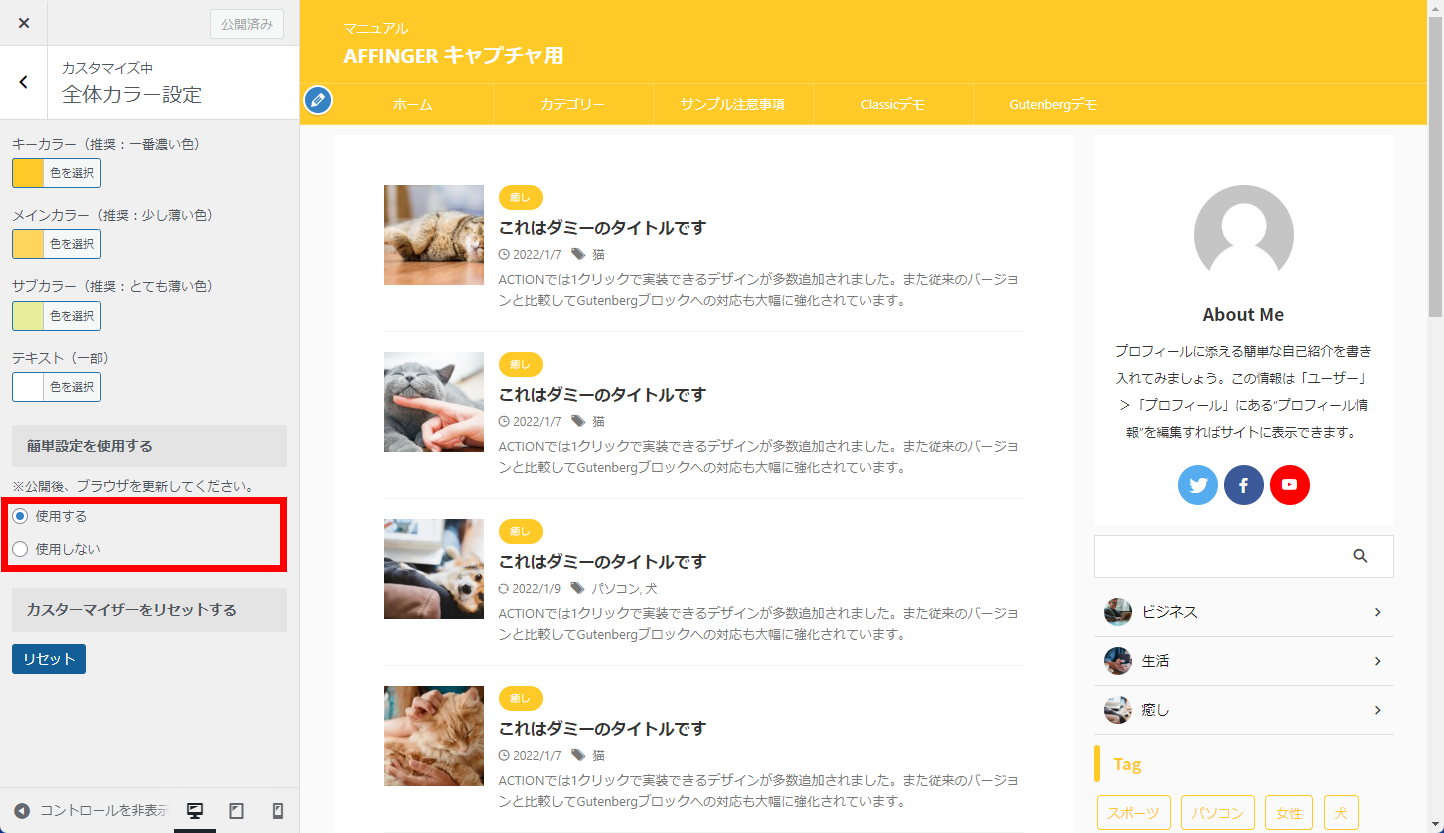1444x833 pixels.
Task: Open the sleeping kitten post thumbnail
Action: [434, 235]
